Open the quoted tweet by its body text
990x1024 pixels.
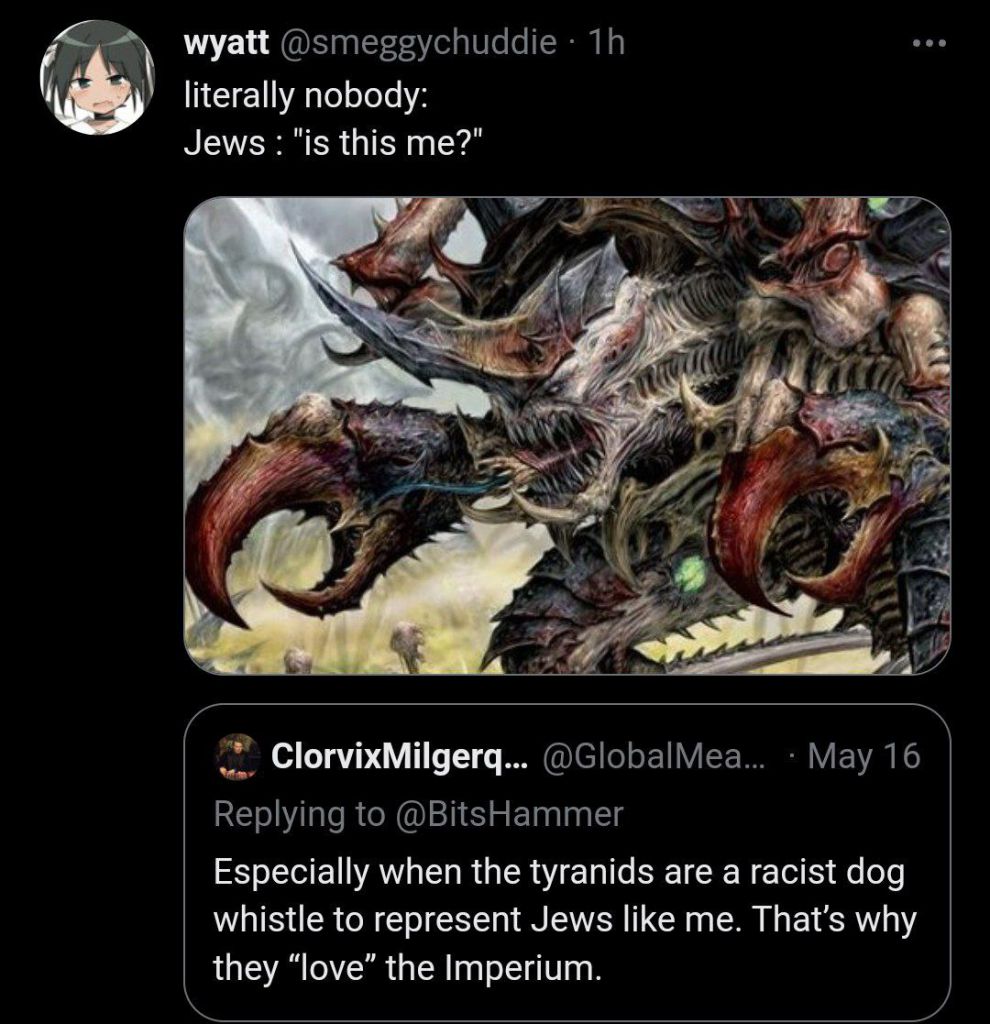(565, 919)
